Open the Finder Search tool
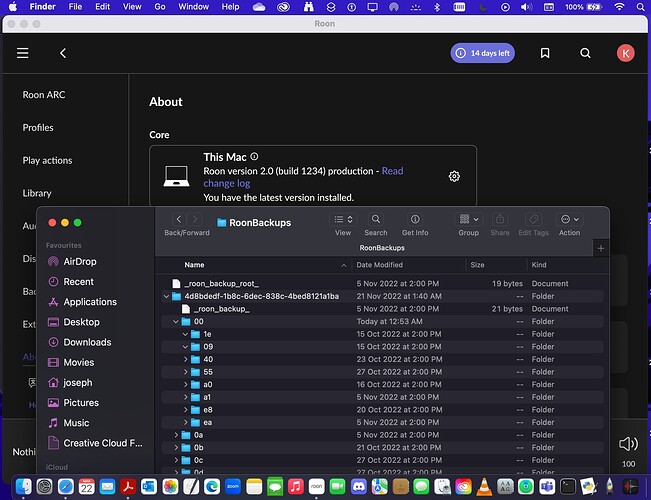The height and width of the screenshot is (500, 651). pos(375,220)
